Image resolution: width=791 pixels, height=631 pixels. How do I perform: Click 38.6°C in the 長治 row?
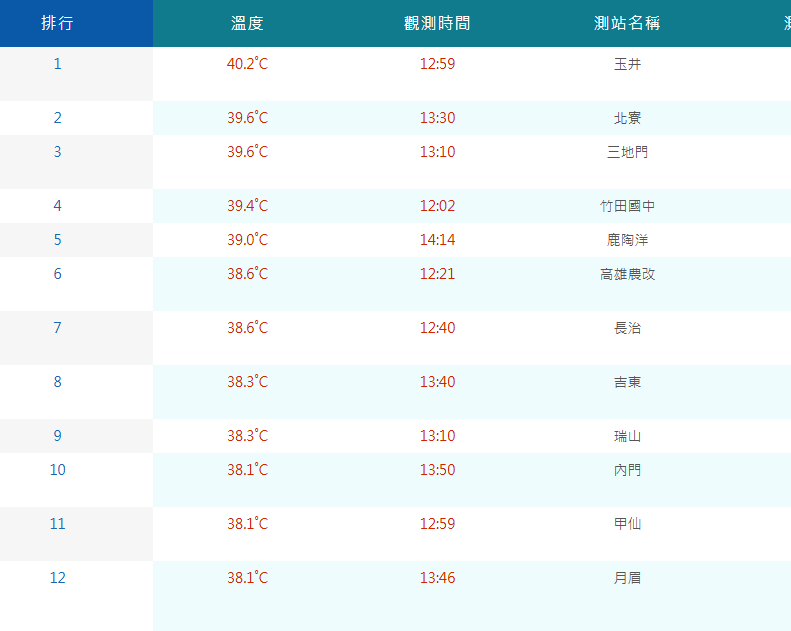coord(247,327)
